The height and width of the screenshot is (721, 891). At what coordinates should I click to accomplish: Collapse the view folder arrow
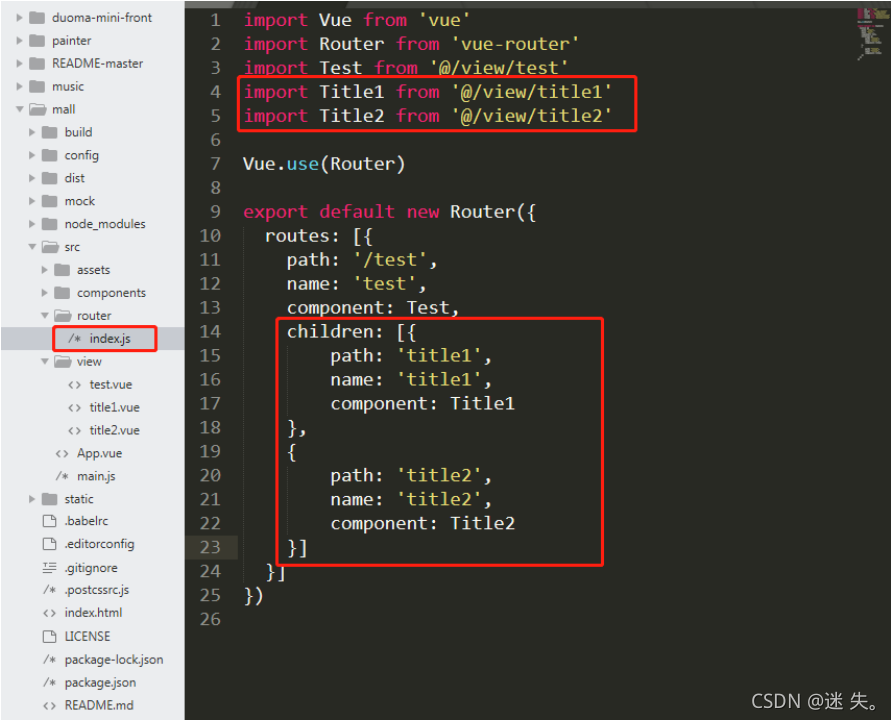(x=44, y=361)
